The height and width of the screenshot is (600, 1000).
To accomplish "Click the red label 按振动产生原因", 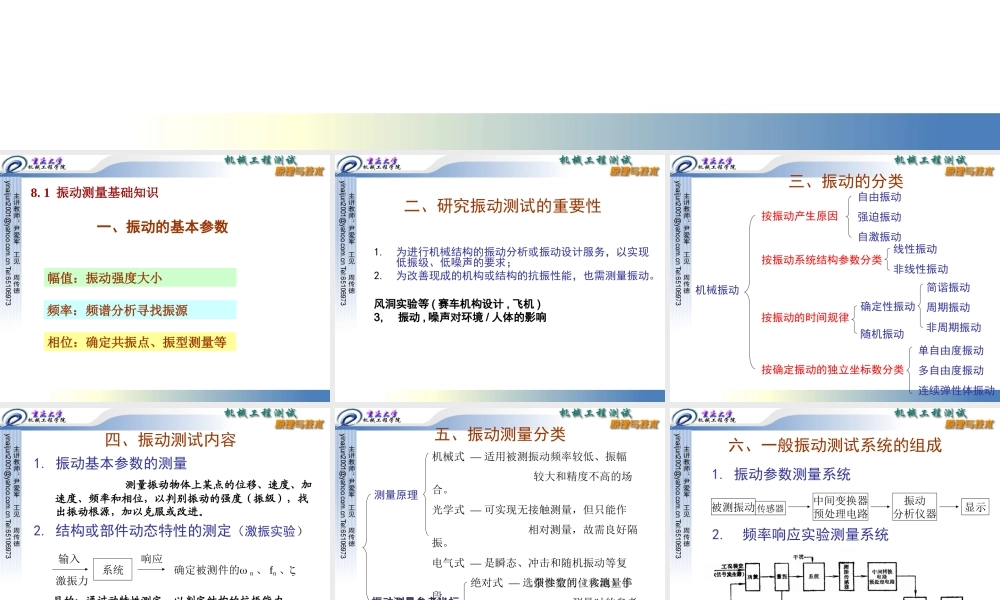I will click(799, 216).
